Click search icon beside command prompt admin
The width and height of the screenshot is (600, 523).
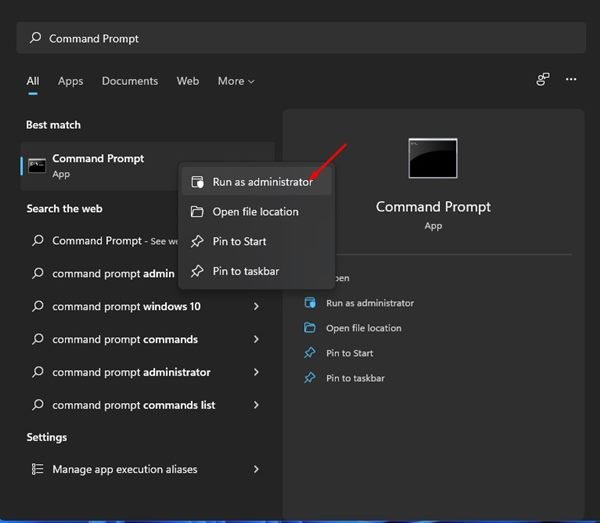[x=38, y=273]
